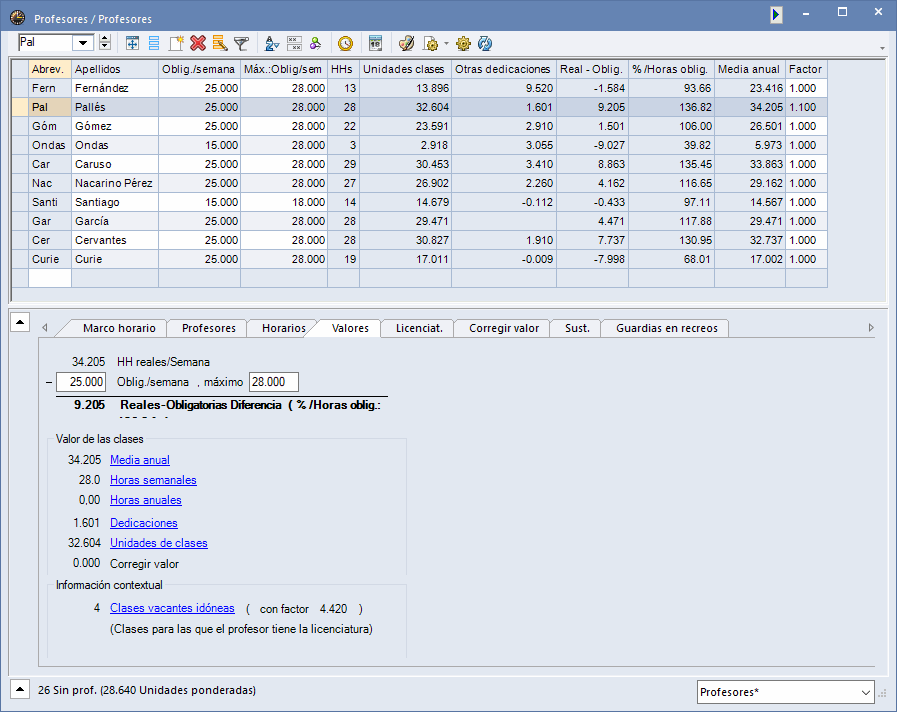897x712 pixels.
Task: Select the Caruso row
Action: point(419,164)
